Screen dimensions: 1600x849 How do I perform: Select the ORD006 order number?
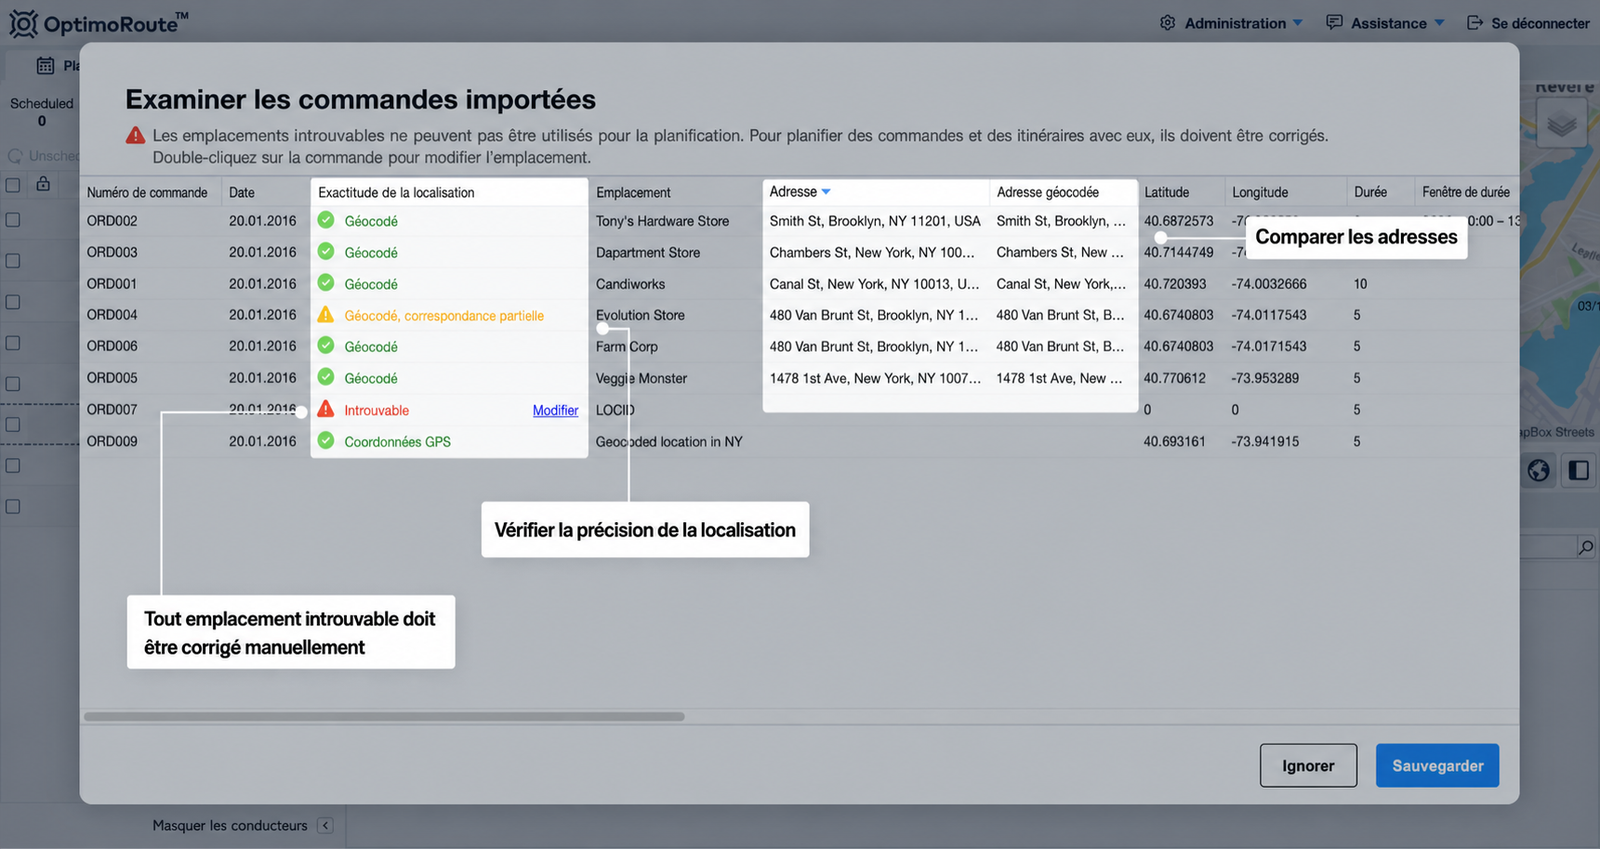[x=112, y=346]
